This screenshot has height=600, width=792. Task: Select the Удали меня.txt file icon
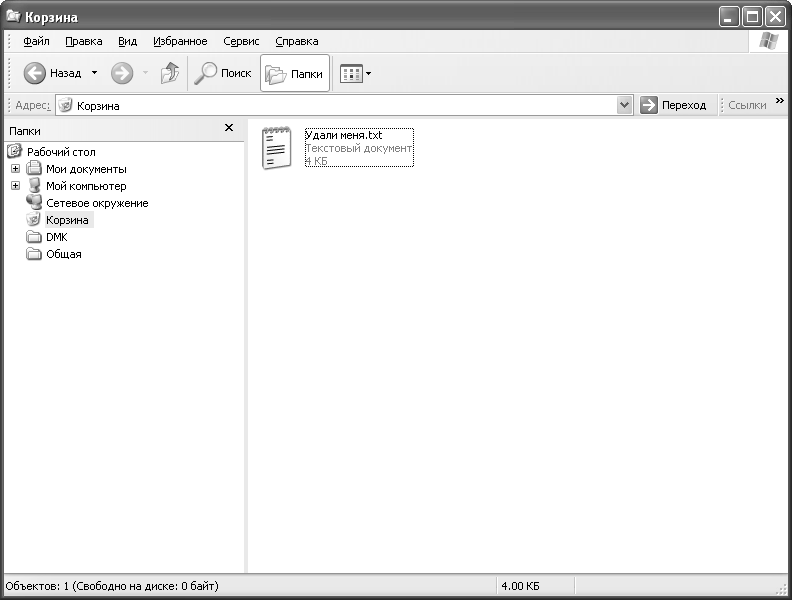277,148
